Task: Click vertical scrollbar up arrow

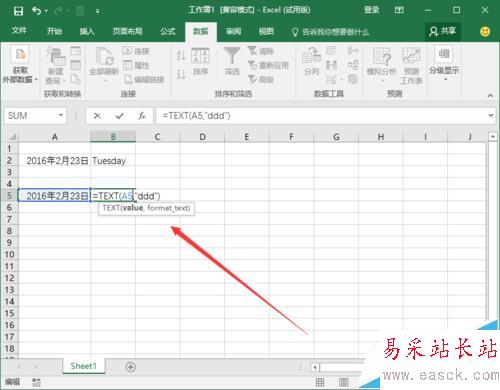Action: (492, 136)
